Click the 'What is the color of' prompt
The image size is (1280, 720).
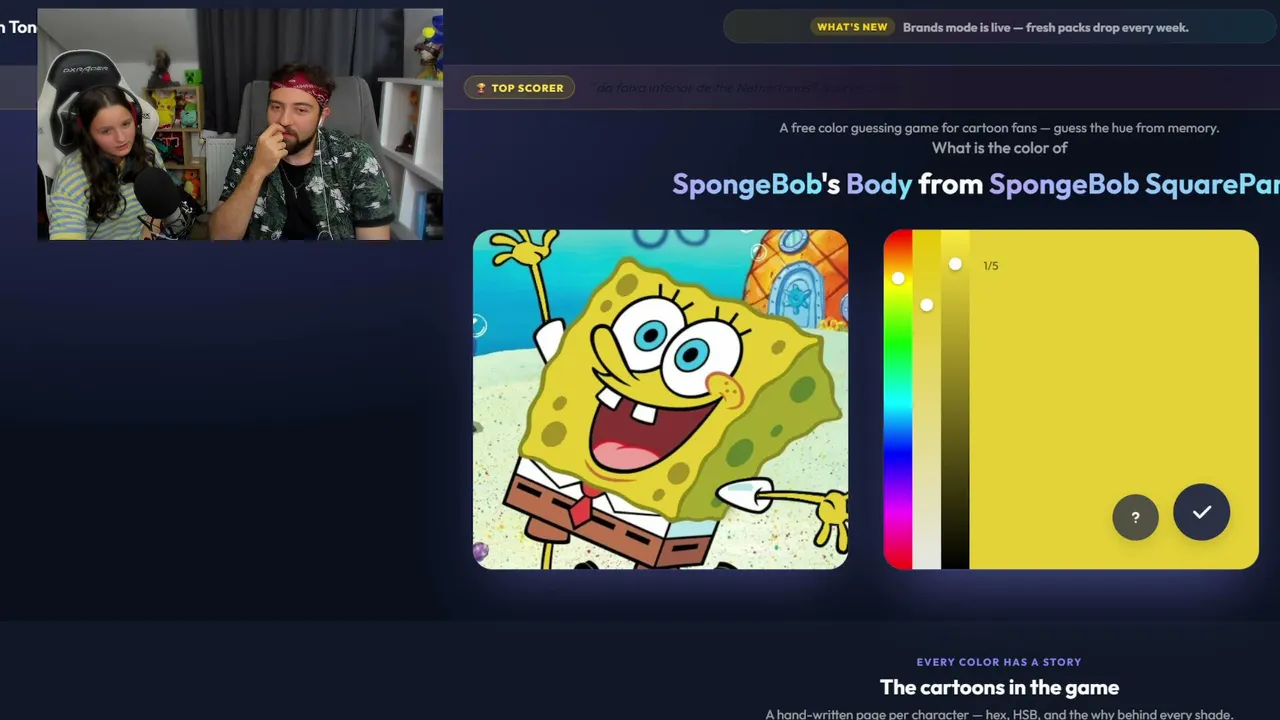[x=1000, y=148]
